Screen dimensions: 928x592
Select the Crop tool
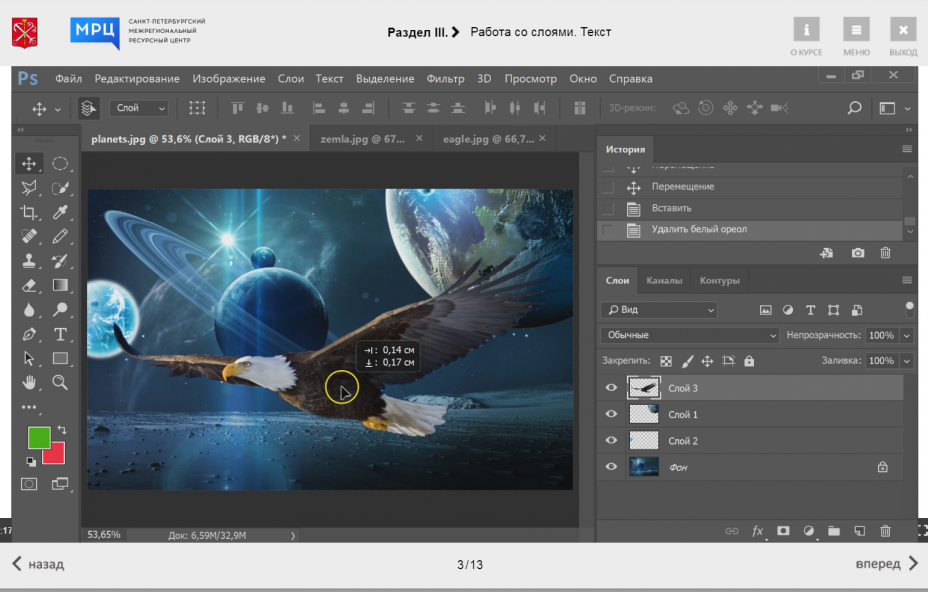pyautogui.click(x=29, y=212)
